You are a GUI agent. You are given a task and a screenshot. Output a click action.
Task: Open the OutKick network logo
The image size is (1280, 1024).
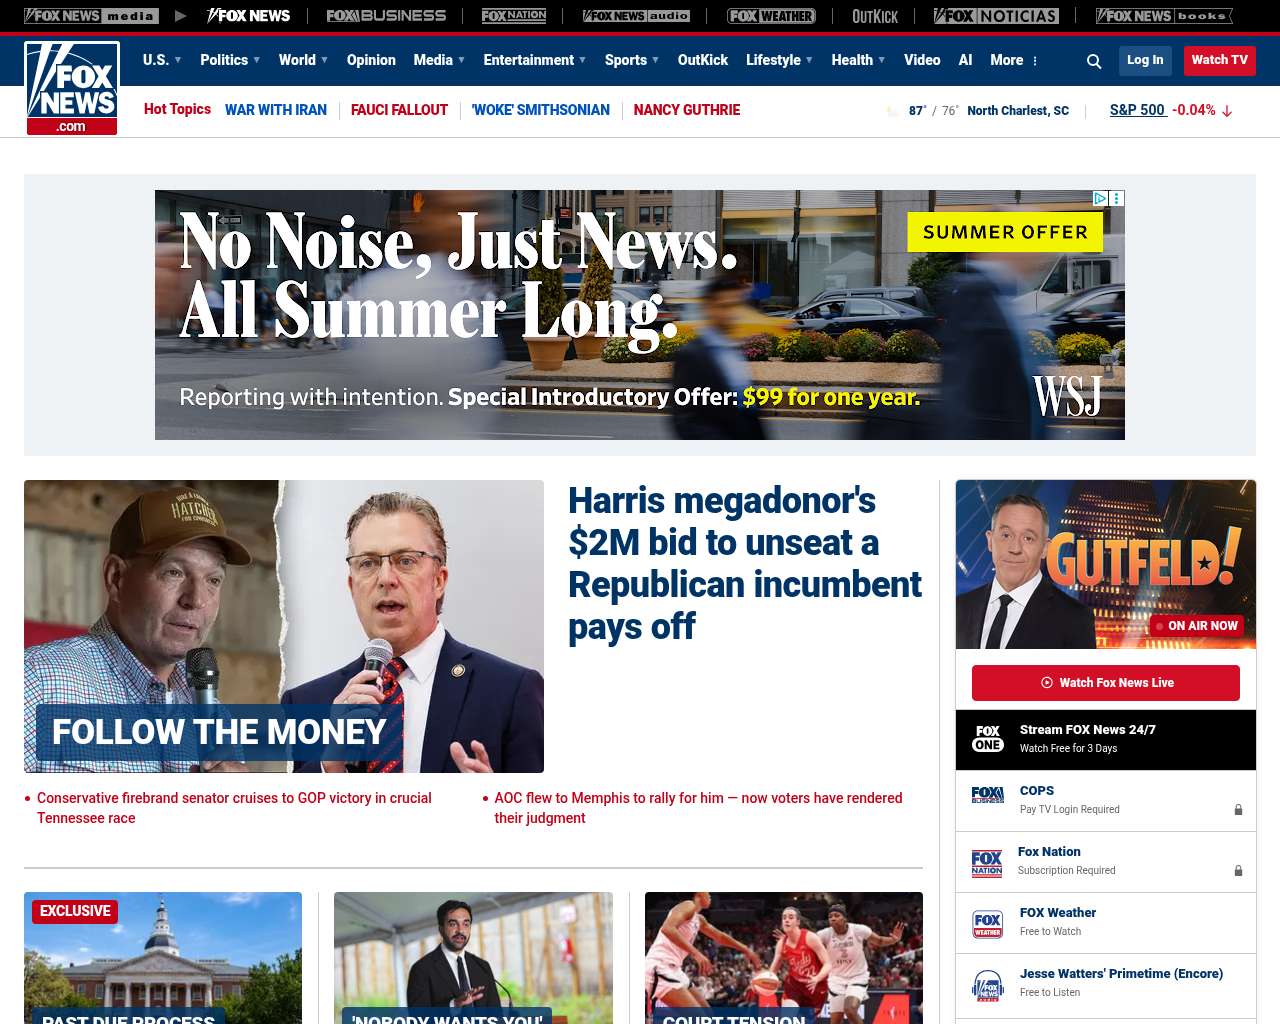[x=875, y=16]
